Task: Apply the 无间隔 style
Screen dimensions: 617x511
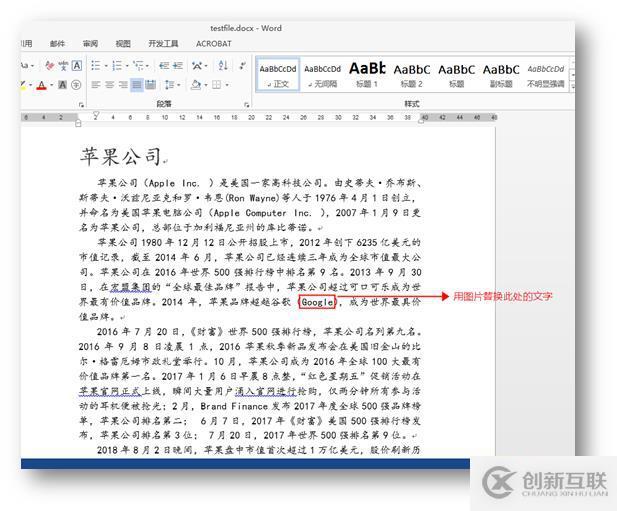Action: click(x=322, y=74)
